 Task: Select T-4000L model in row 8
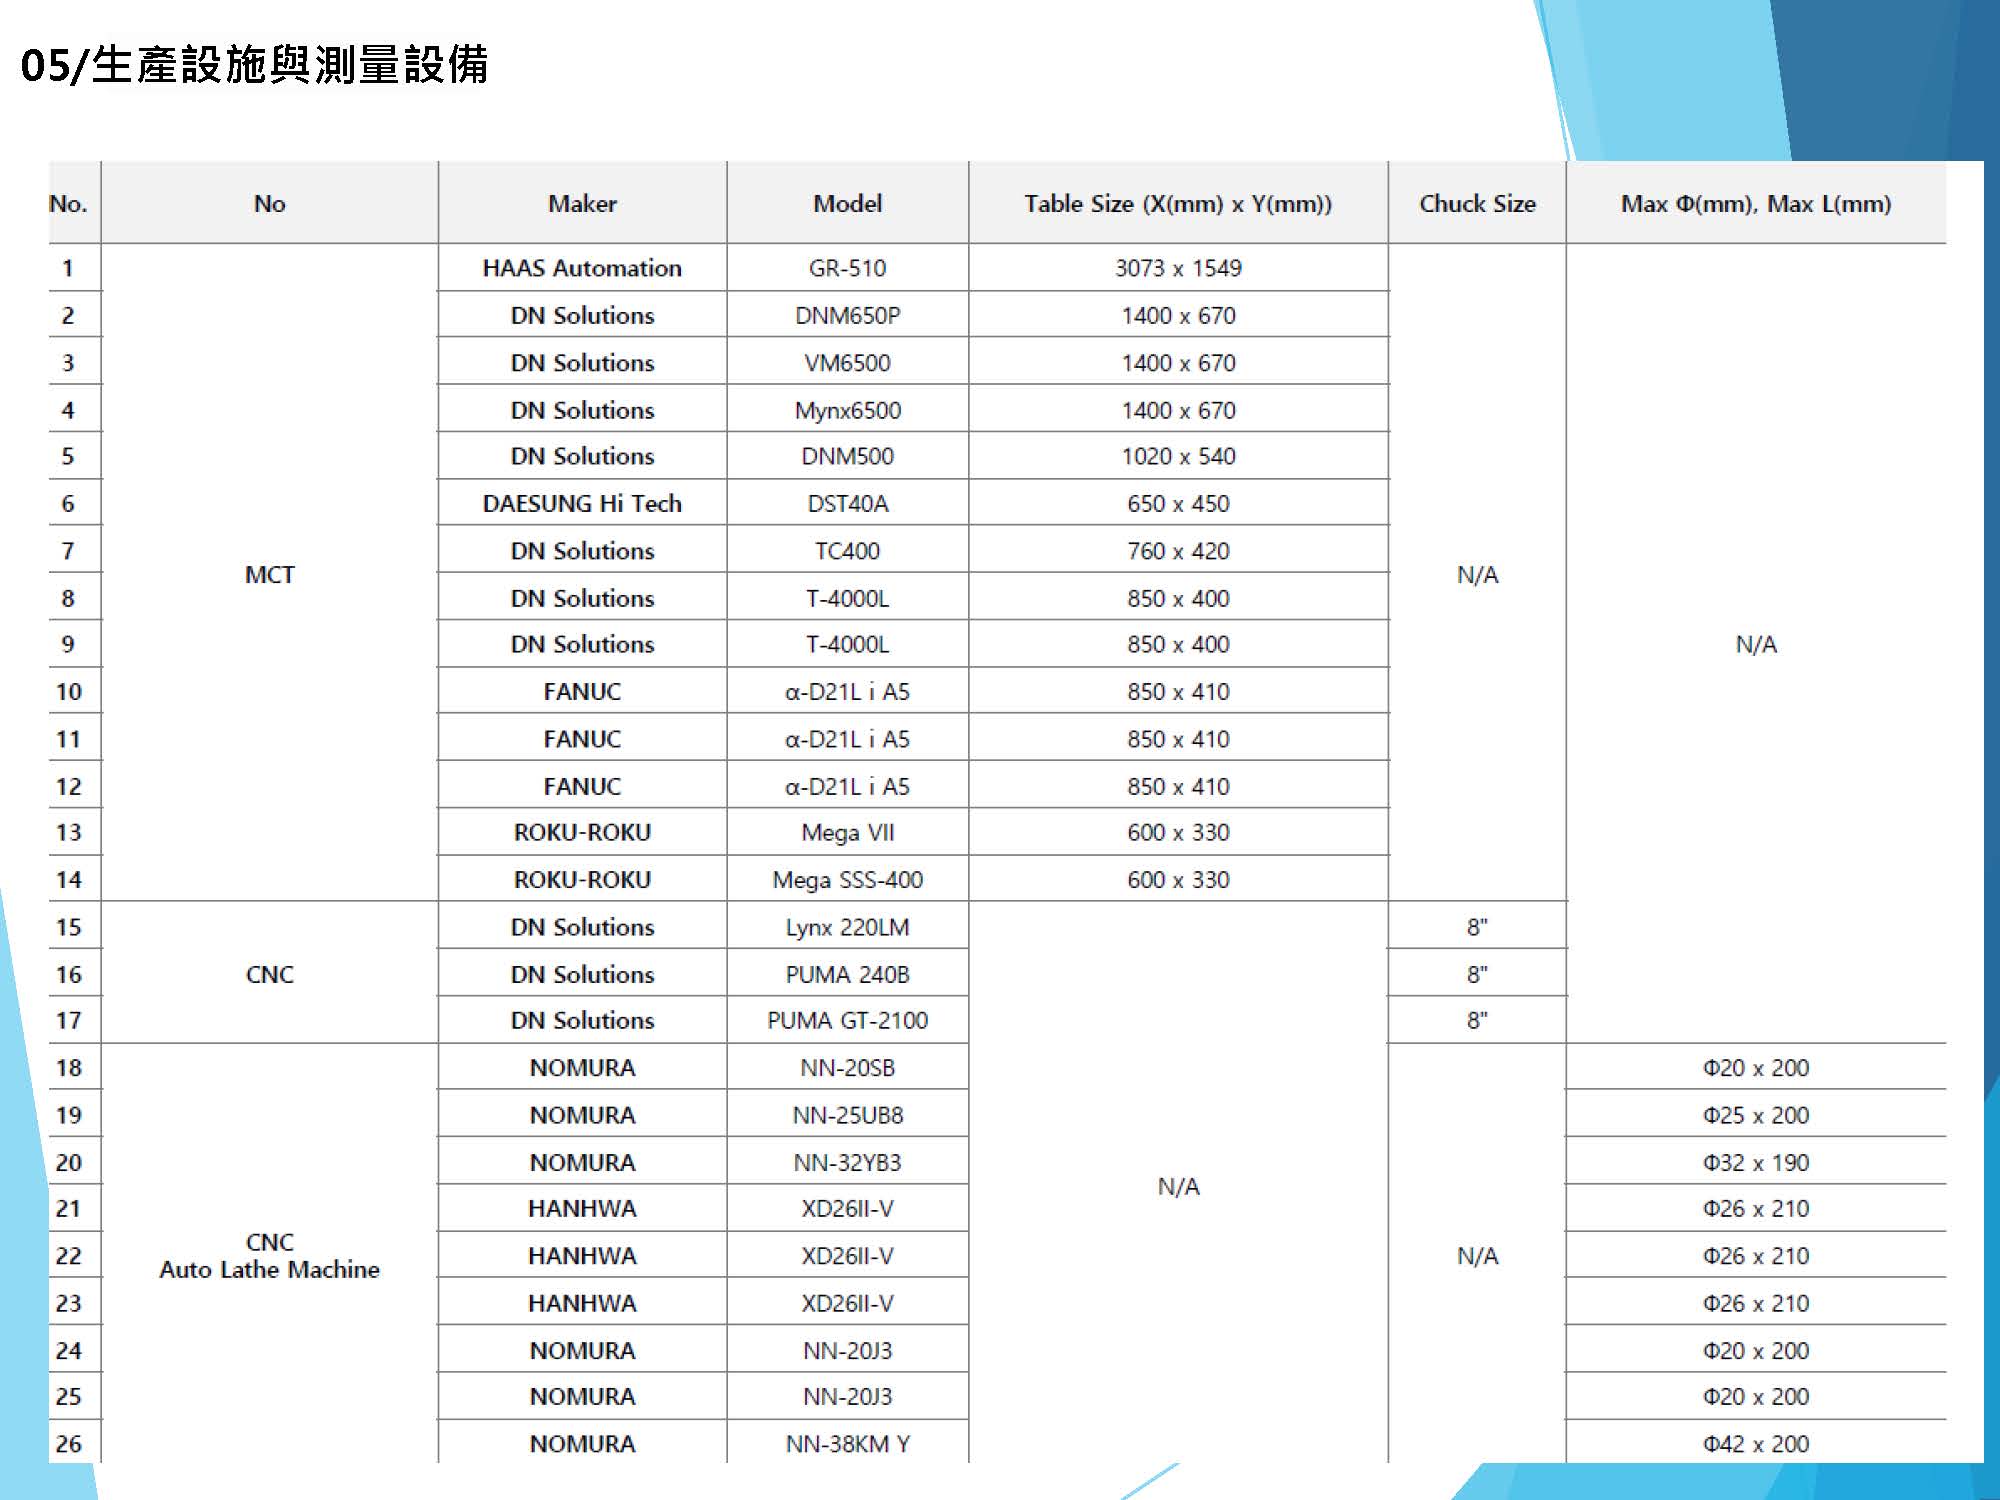tap(847, 598)
